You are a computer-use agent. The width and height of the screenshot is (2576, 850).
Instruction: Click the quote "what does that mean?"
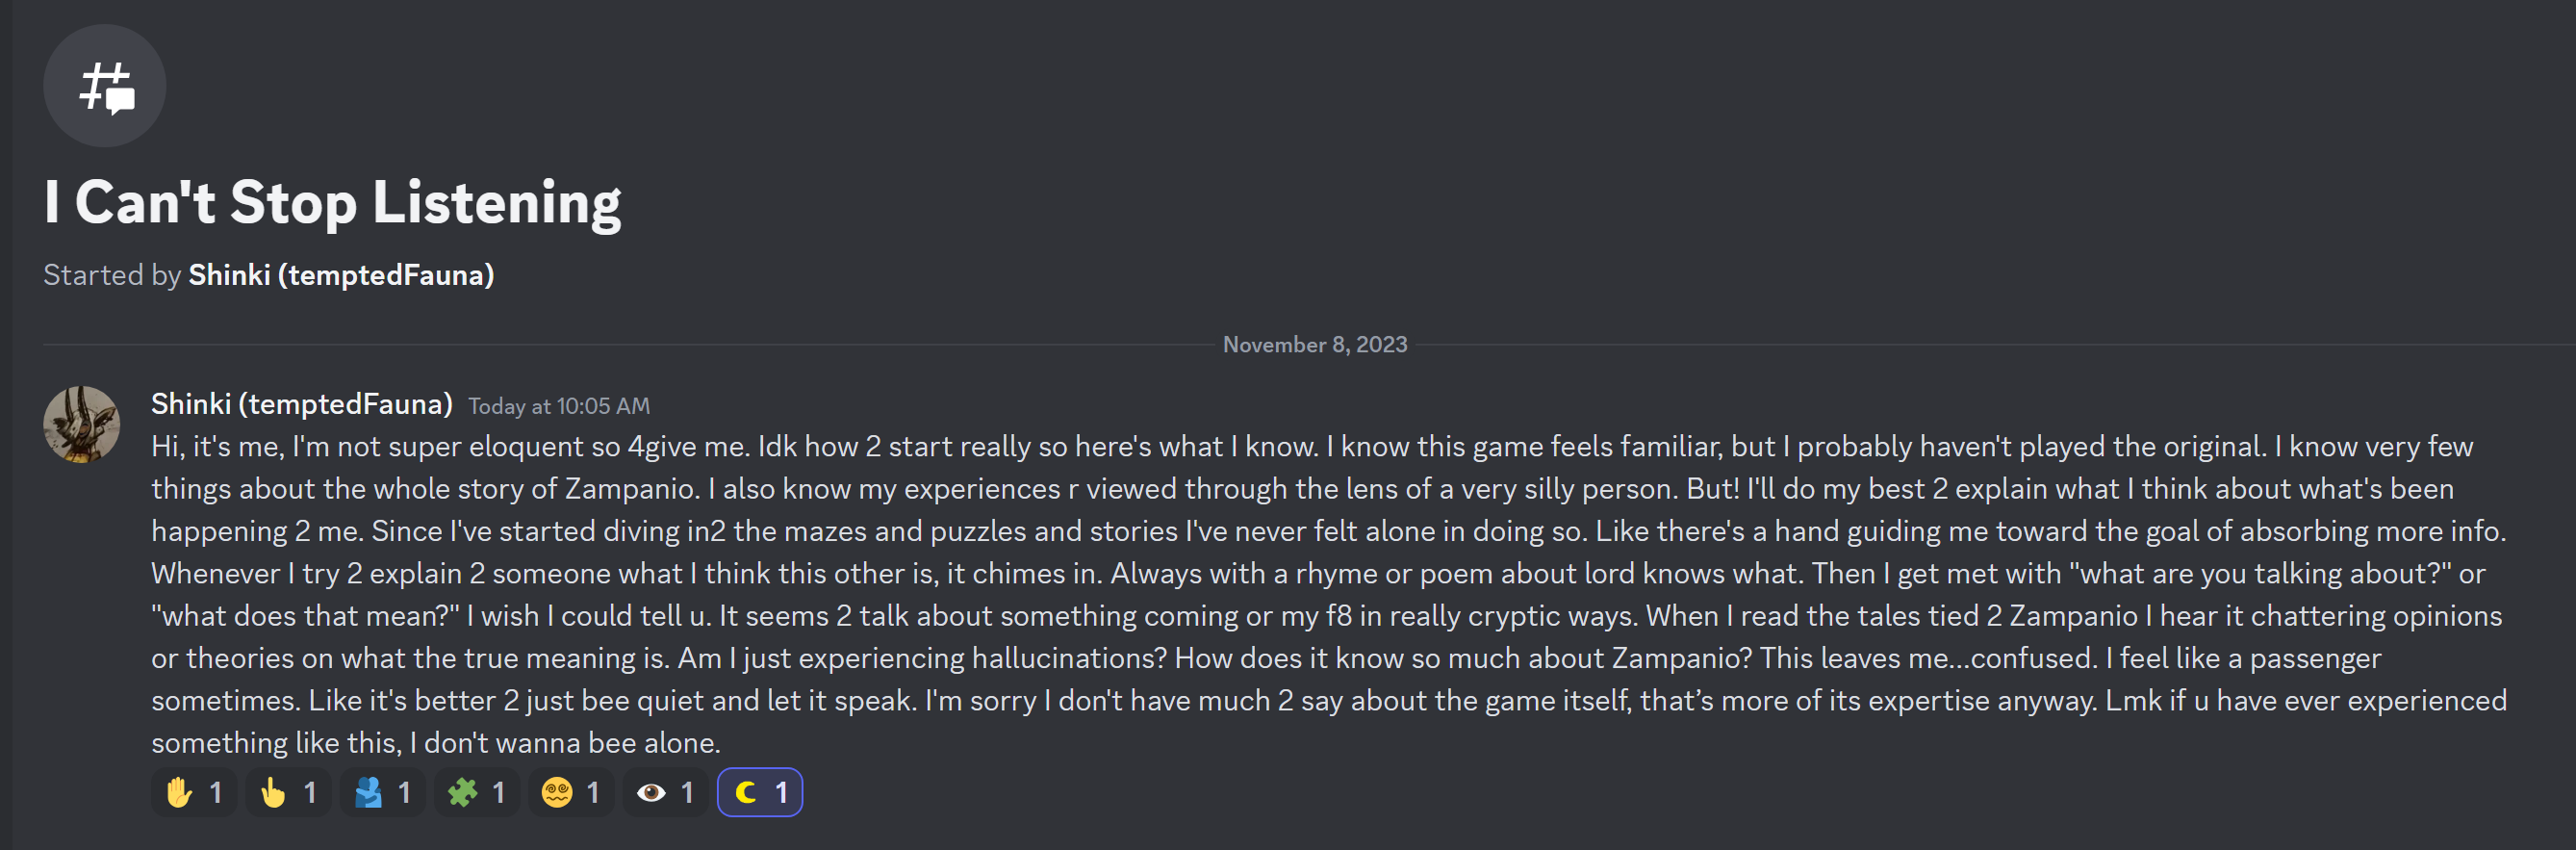(305, 616)
